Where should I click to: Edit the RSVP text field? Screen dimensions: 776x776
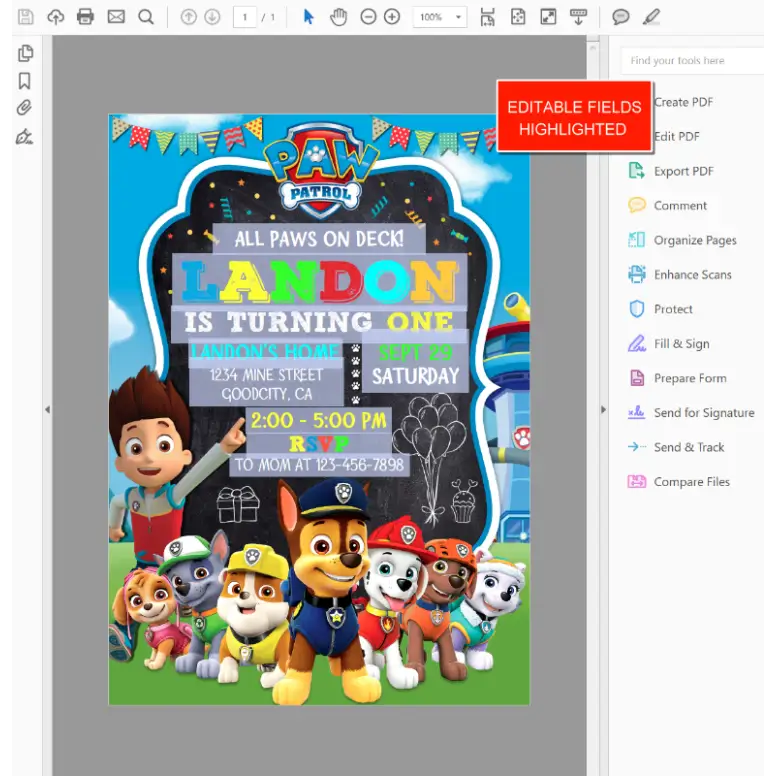tap(319, 443)
